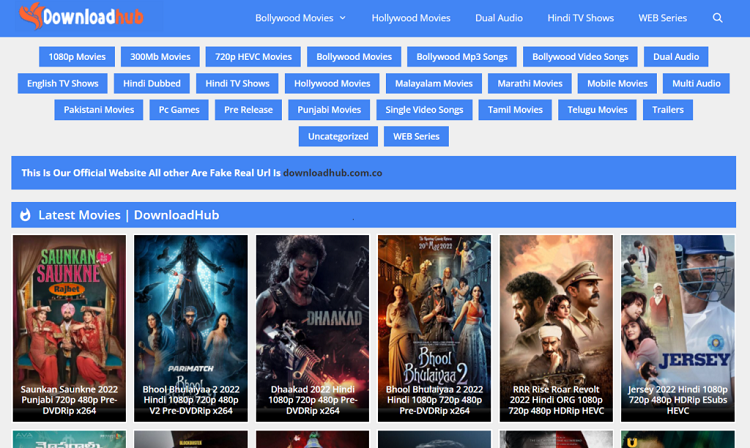Click the RRR 2022 Hindi ORG title text
The width and height of the screenshot is (750, 448).
[556, 400]
